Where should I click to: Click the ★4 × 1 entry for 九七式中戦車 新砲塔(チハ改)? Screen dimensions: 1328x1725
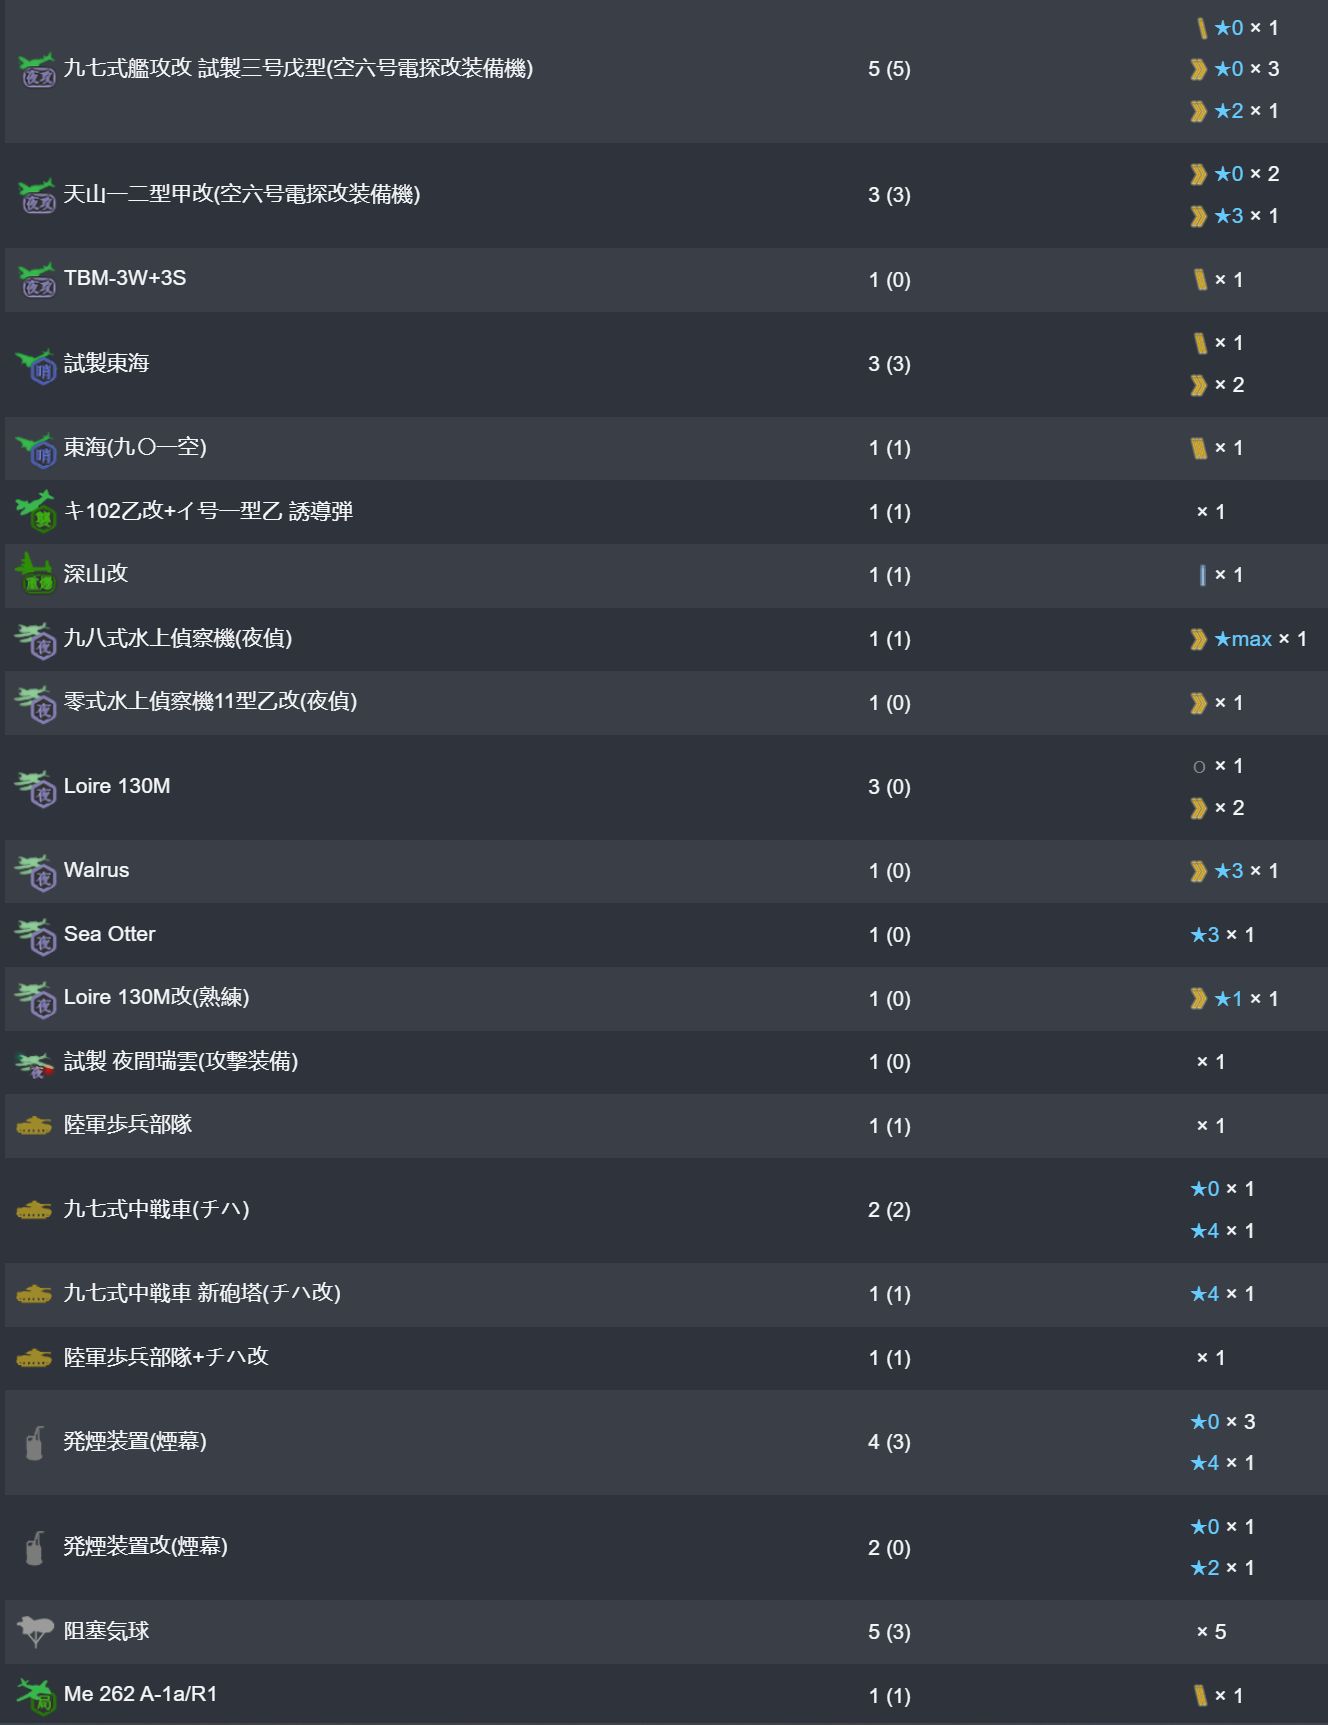coord(1221,1294)
